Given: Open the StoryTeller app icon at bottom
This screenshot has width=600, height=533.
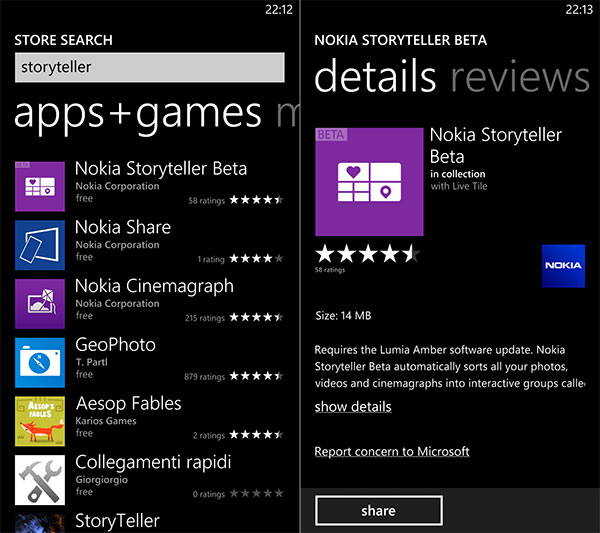Looking at the screenshot, I should tap(40, 523).
